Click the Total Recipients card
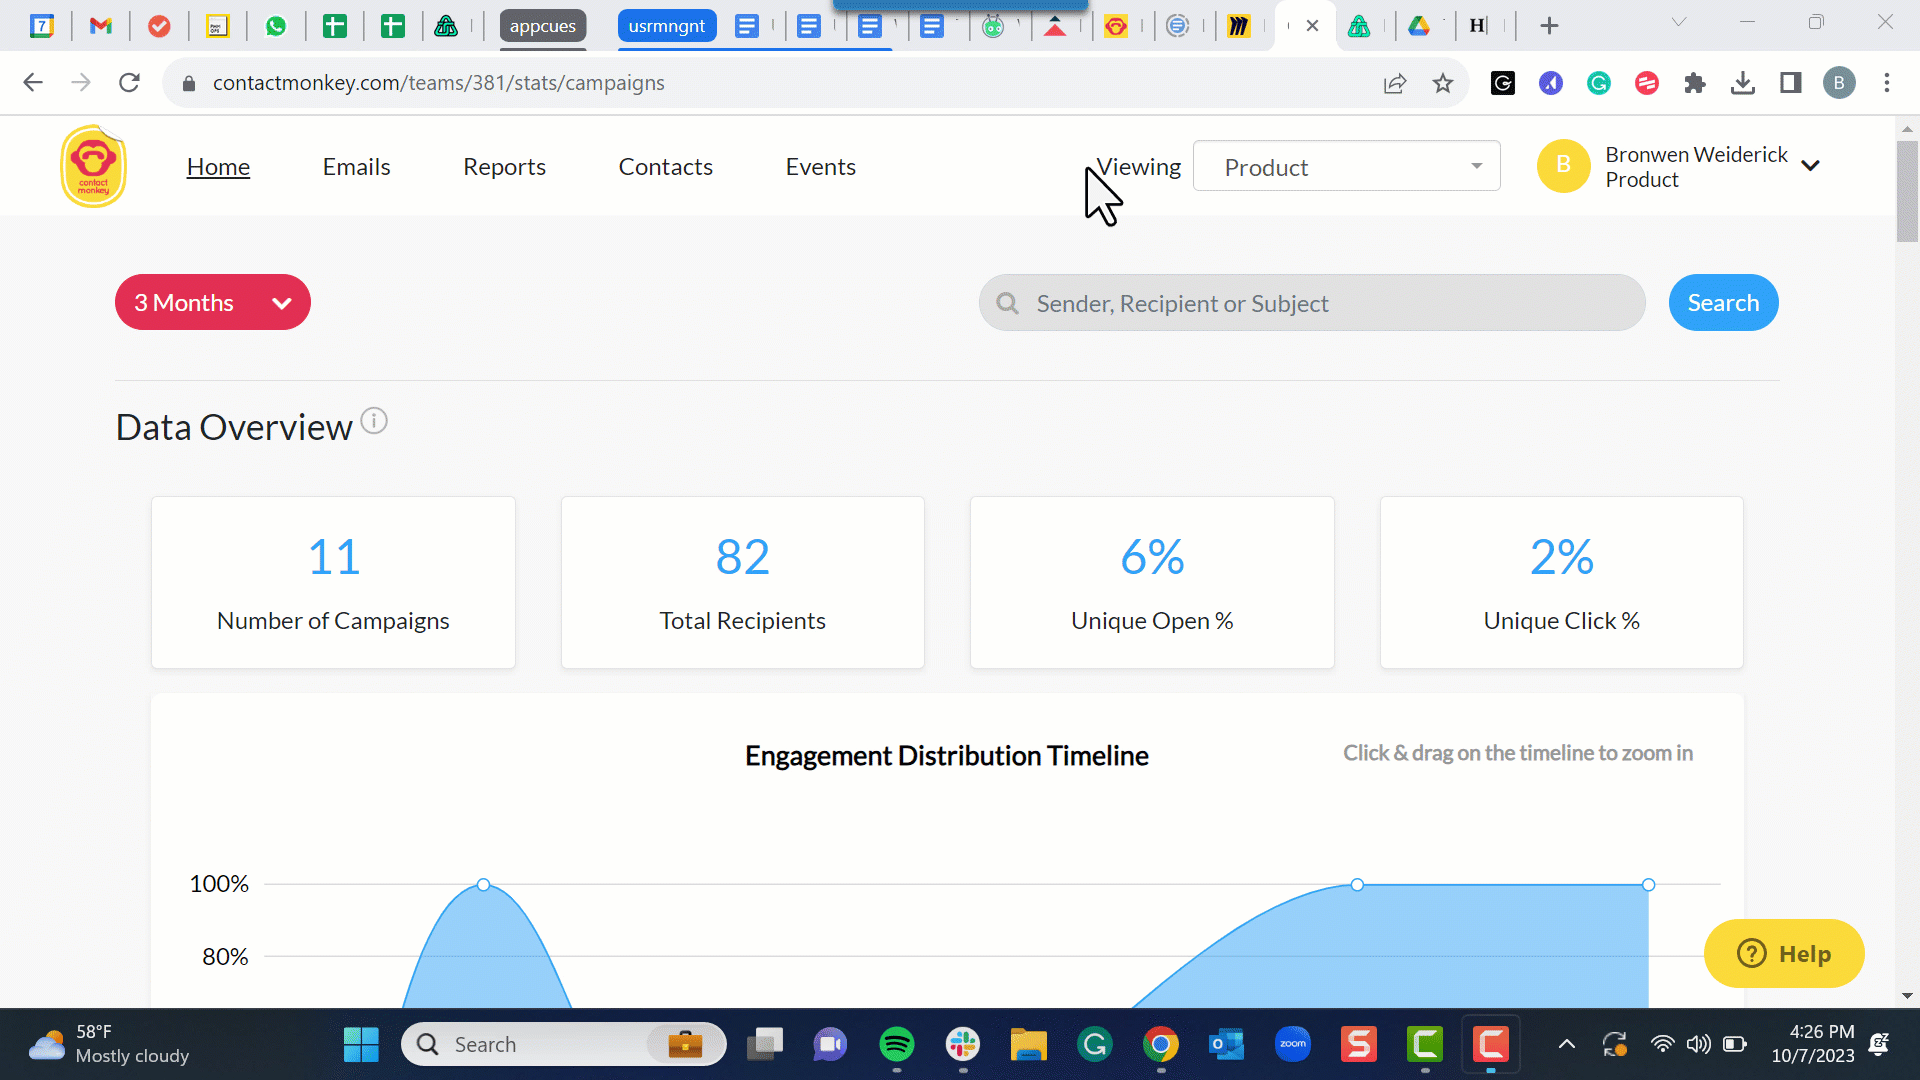Screen dimensions: 1920x1080 tap(742, 582)
